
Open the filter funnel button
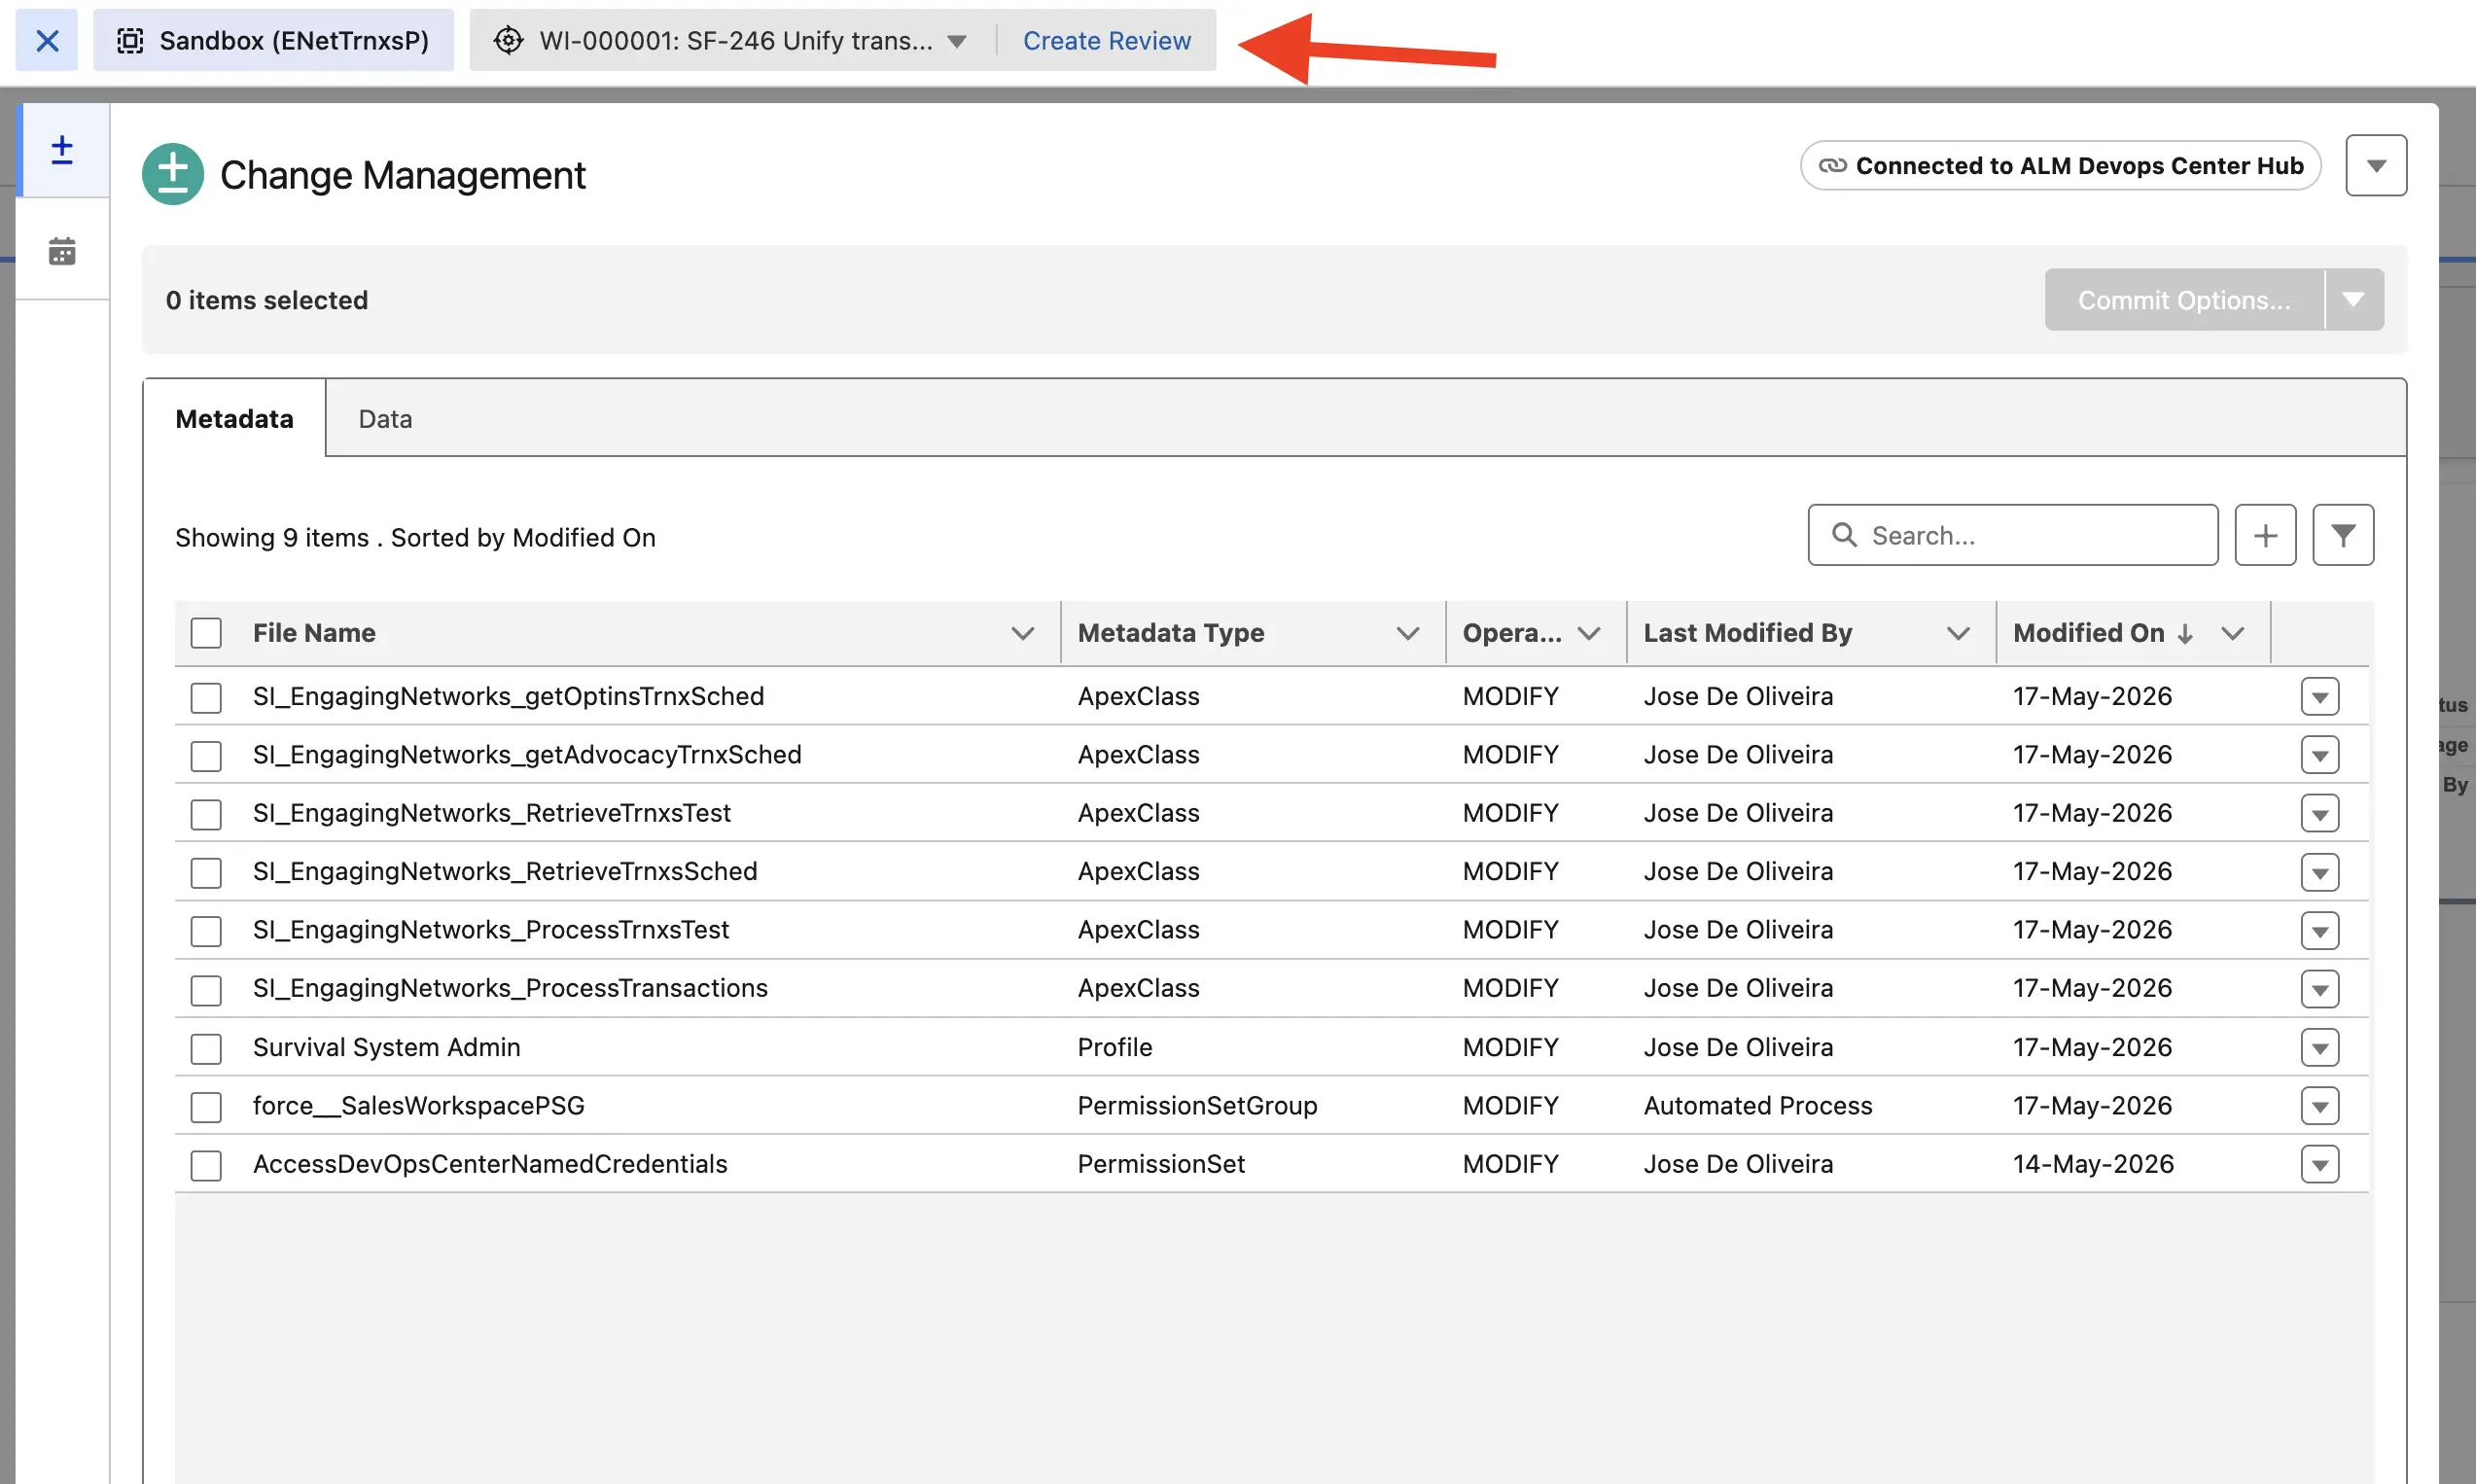2342,535
